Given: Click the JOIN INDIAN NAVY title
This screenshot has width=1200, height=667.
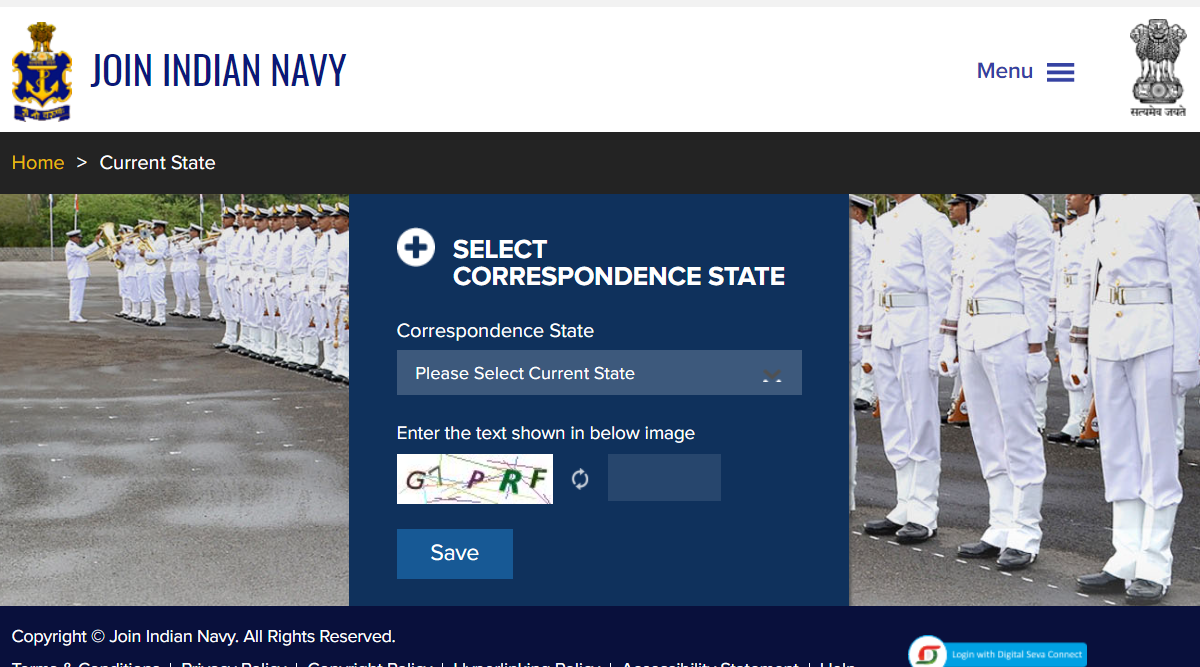Looking at the screenshot, I should click(218, 70).
